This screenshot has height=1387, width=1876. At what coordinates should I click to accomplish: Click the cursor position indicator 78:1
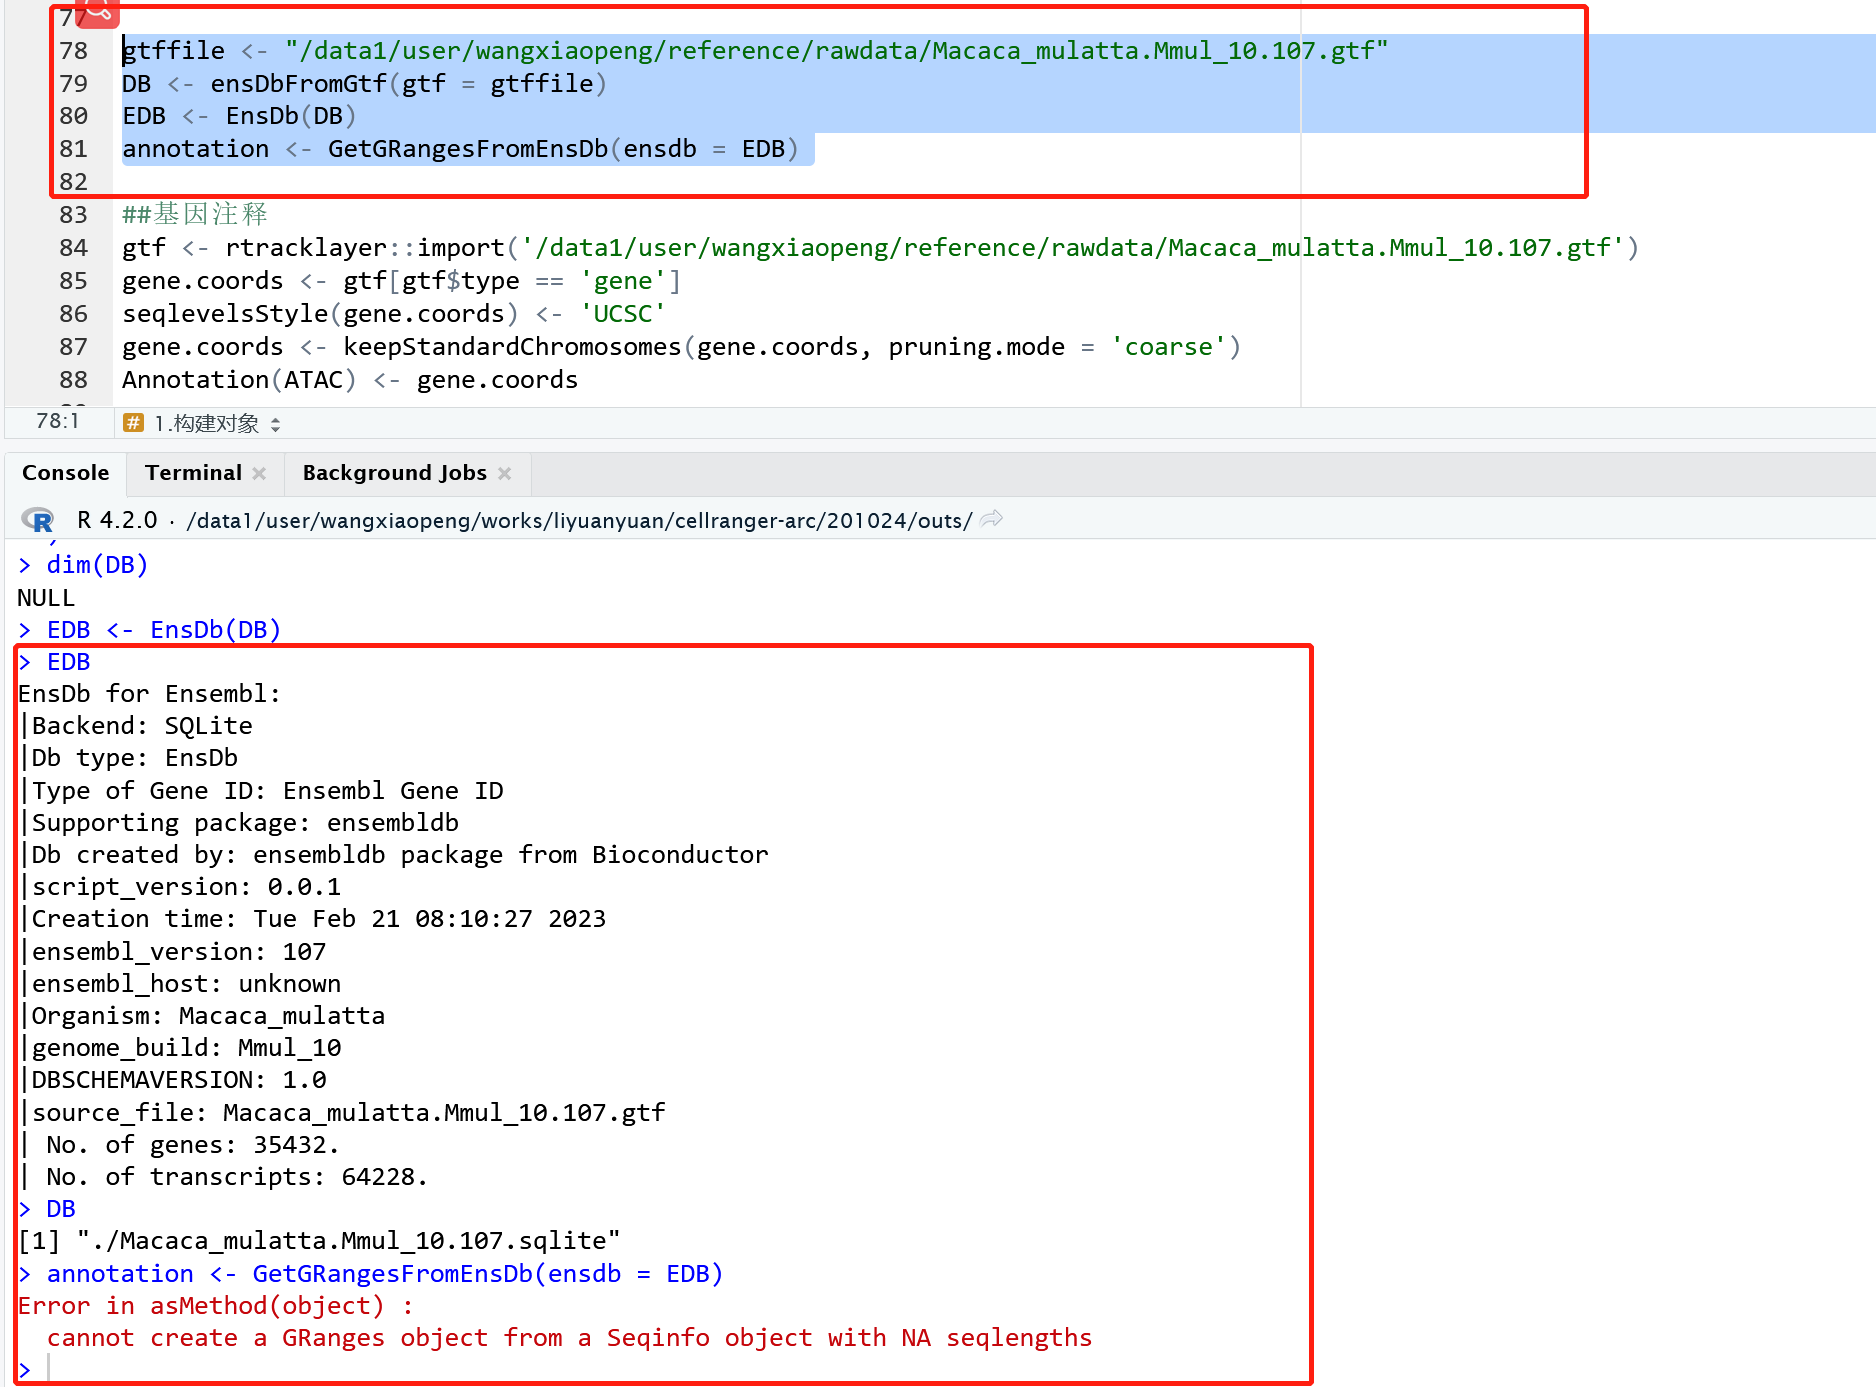(59, 421)
